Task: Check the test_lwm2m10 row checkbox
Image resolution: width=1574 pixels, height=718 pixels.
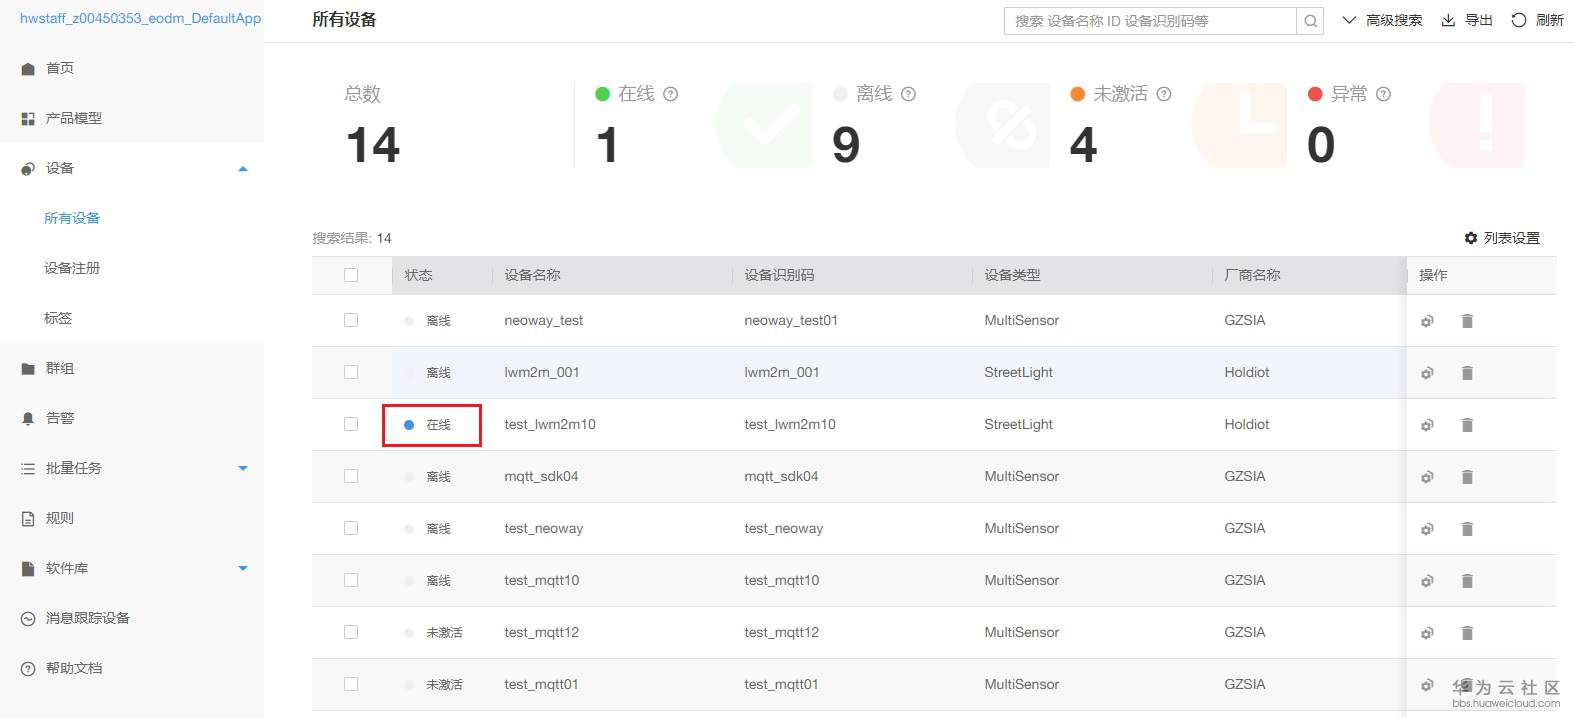Action: 351,424
